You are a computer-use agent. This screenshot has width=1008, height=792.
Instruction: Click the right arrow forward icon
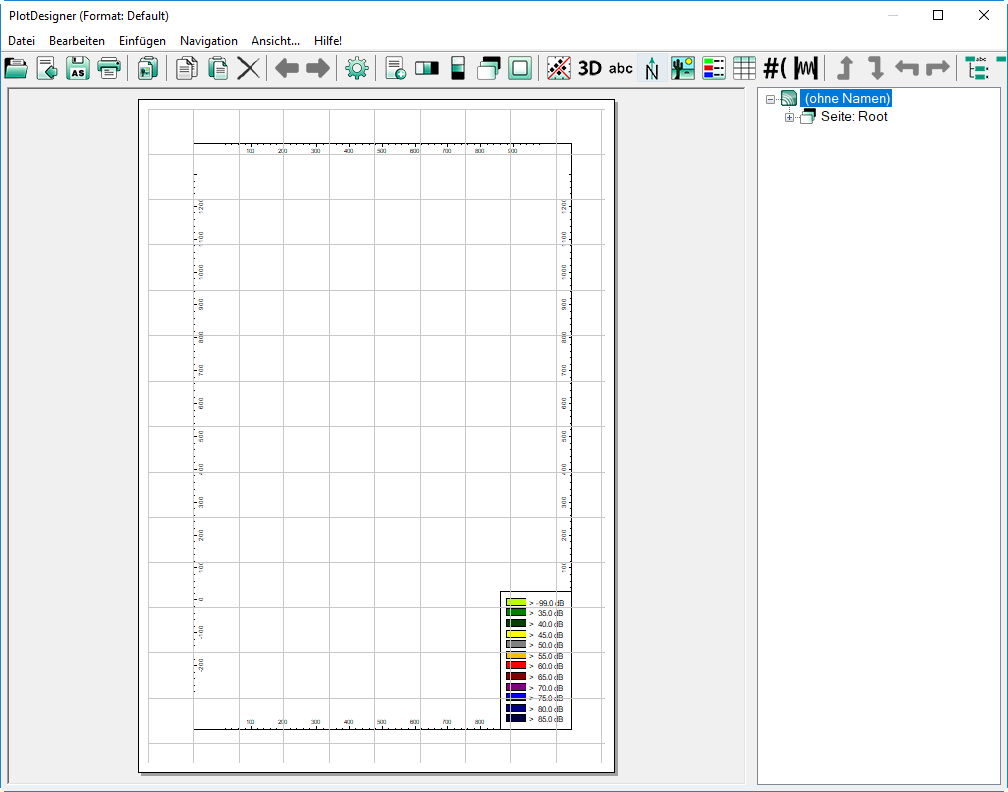coord(318,68)
